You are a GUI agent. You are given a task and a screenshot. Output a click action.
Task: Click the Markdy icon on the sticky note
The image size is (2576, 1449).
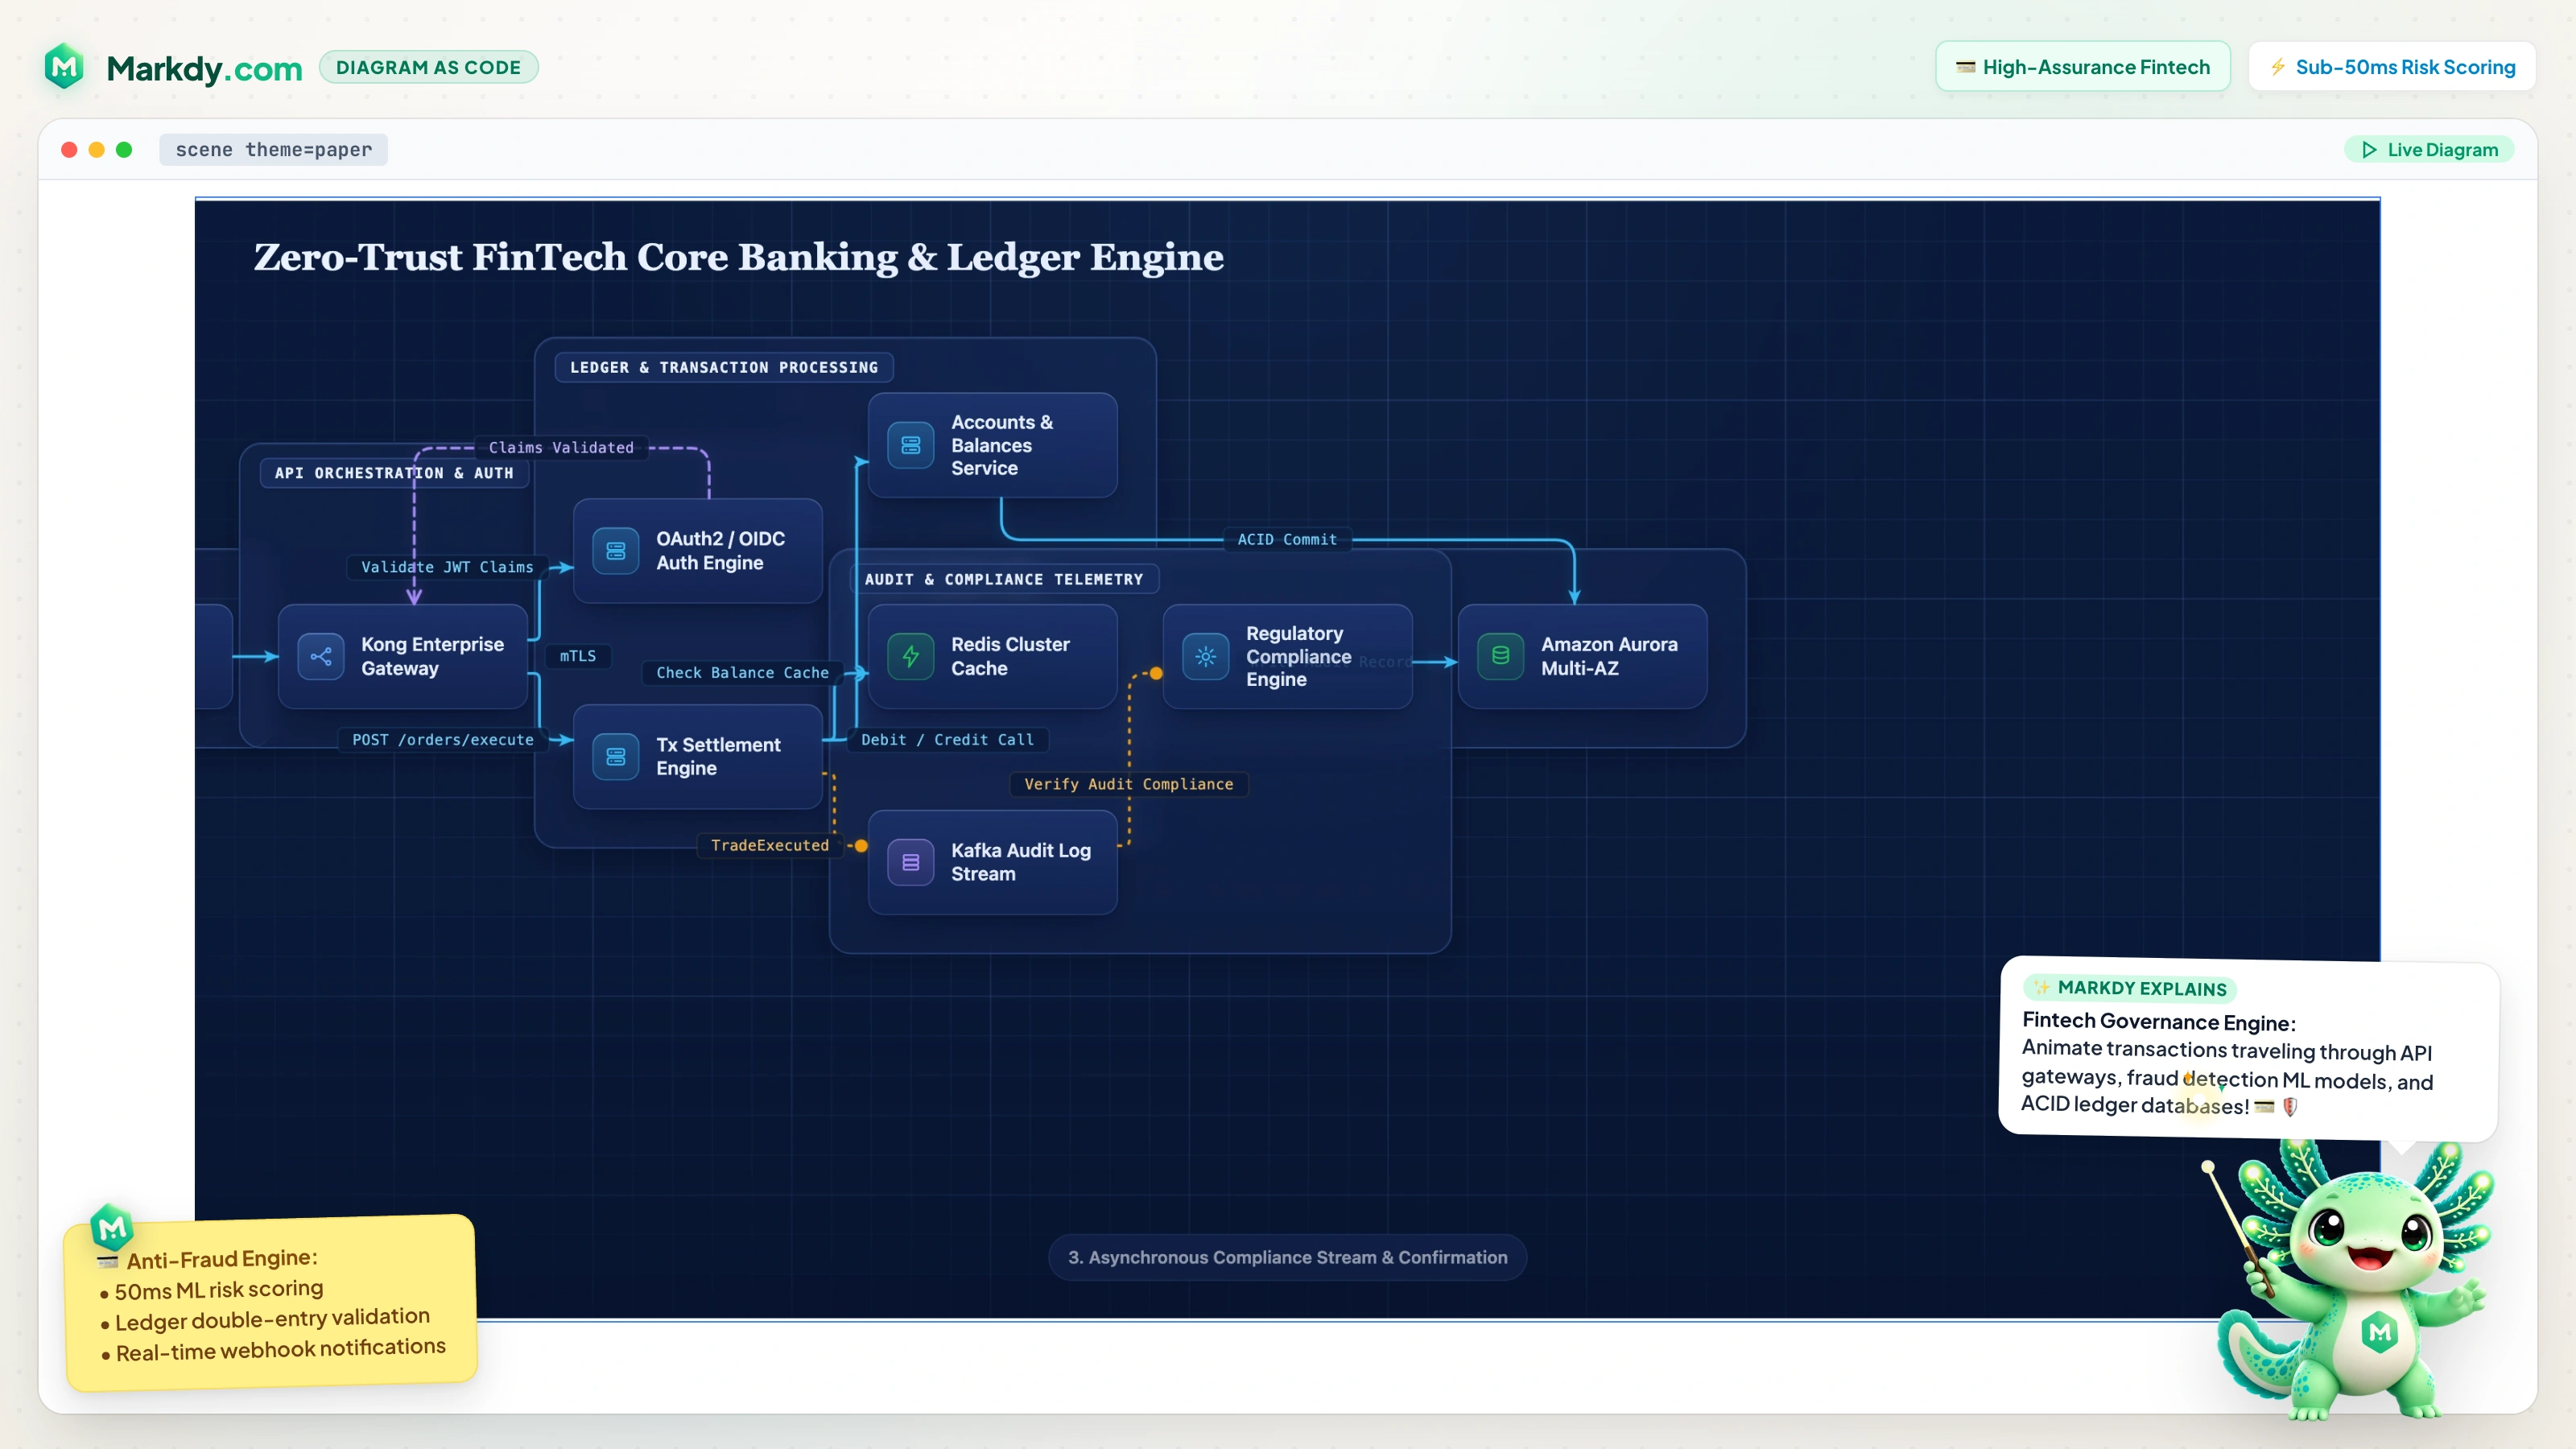pyautogui.click(x=111, y=1226)
